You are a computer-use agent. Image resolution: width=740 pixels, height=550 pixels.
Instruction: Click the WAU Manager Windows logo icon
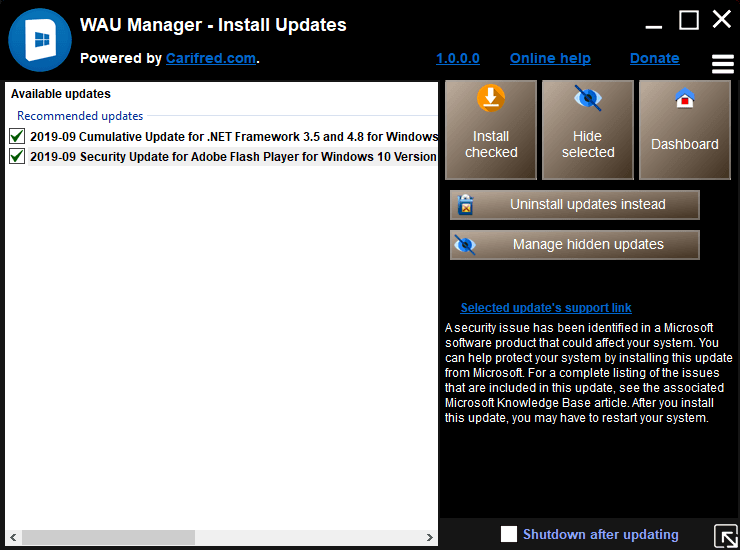click(39, 39)
